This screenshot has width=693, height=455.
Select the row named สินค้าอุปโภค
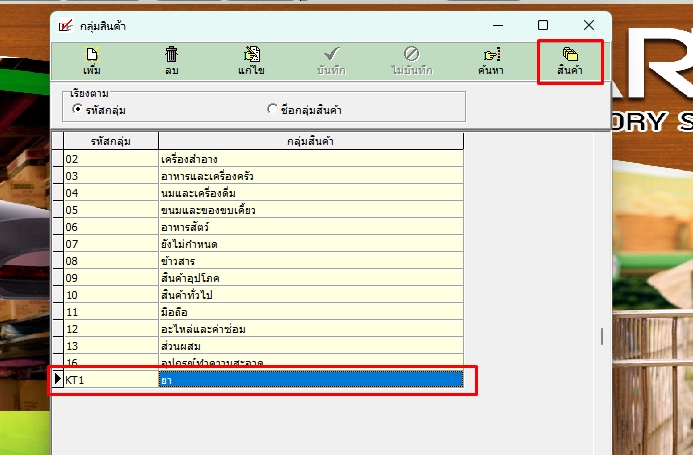[x=258, y=278]
